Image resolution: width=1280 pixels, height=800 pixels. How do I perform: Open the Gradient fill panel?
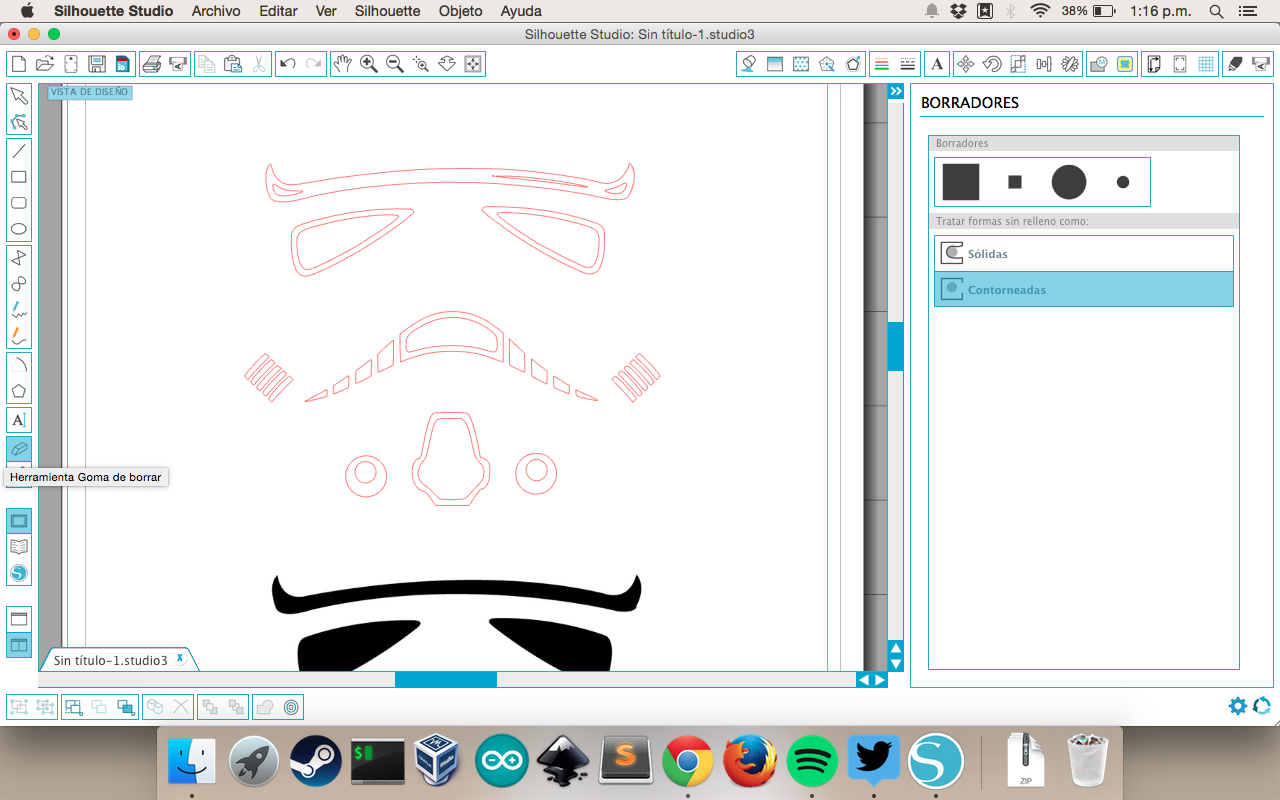(x=774, y=64)
